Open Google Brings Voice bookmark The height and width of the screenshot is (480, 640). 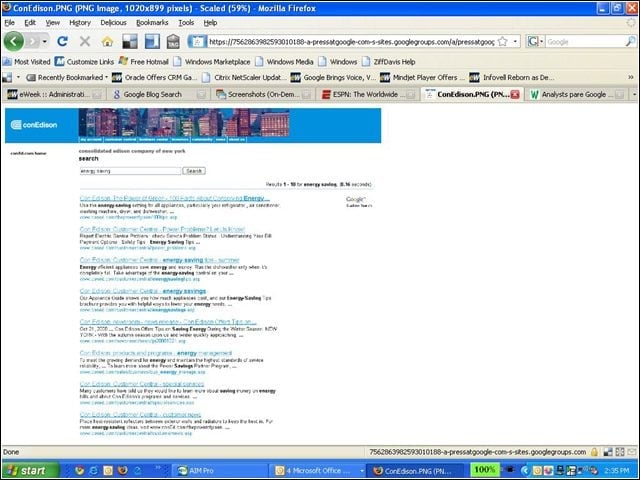(x=333, y=78)
